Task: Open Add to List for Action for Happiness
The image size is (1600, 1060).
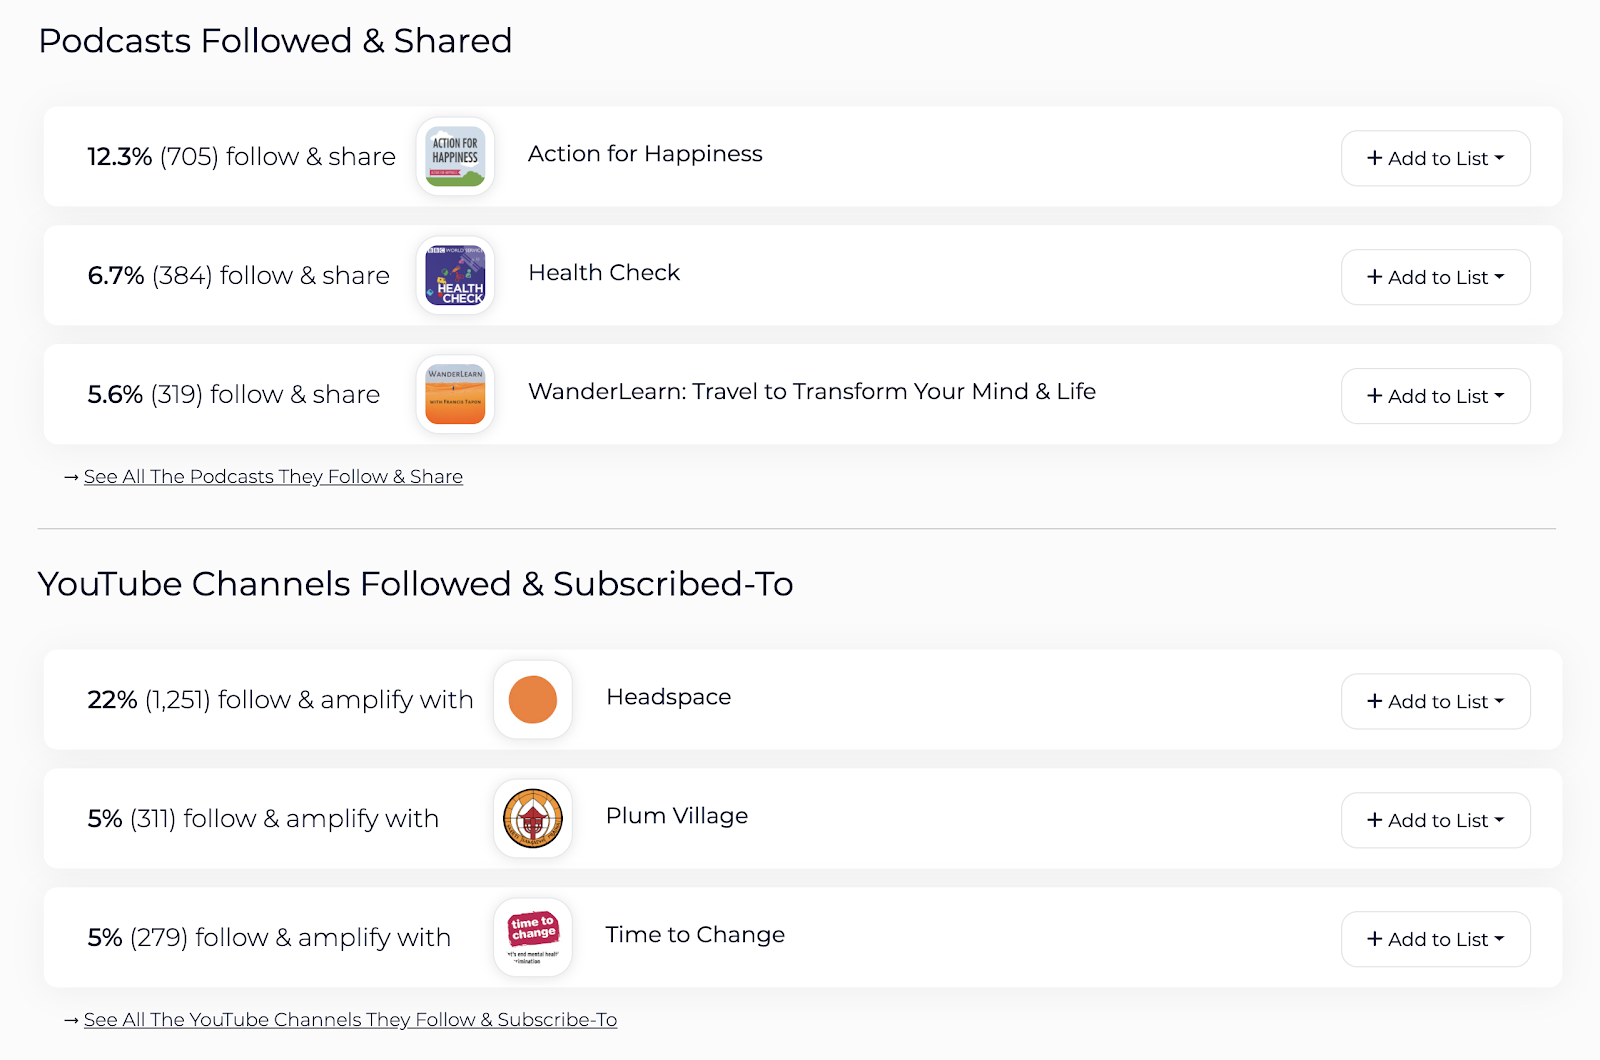Action: click(x=1435, y=158)
